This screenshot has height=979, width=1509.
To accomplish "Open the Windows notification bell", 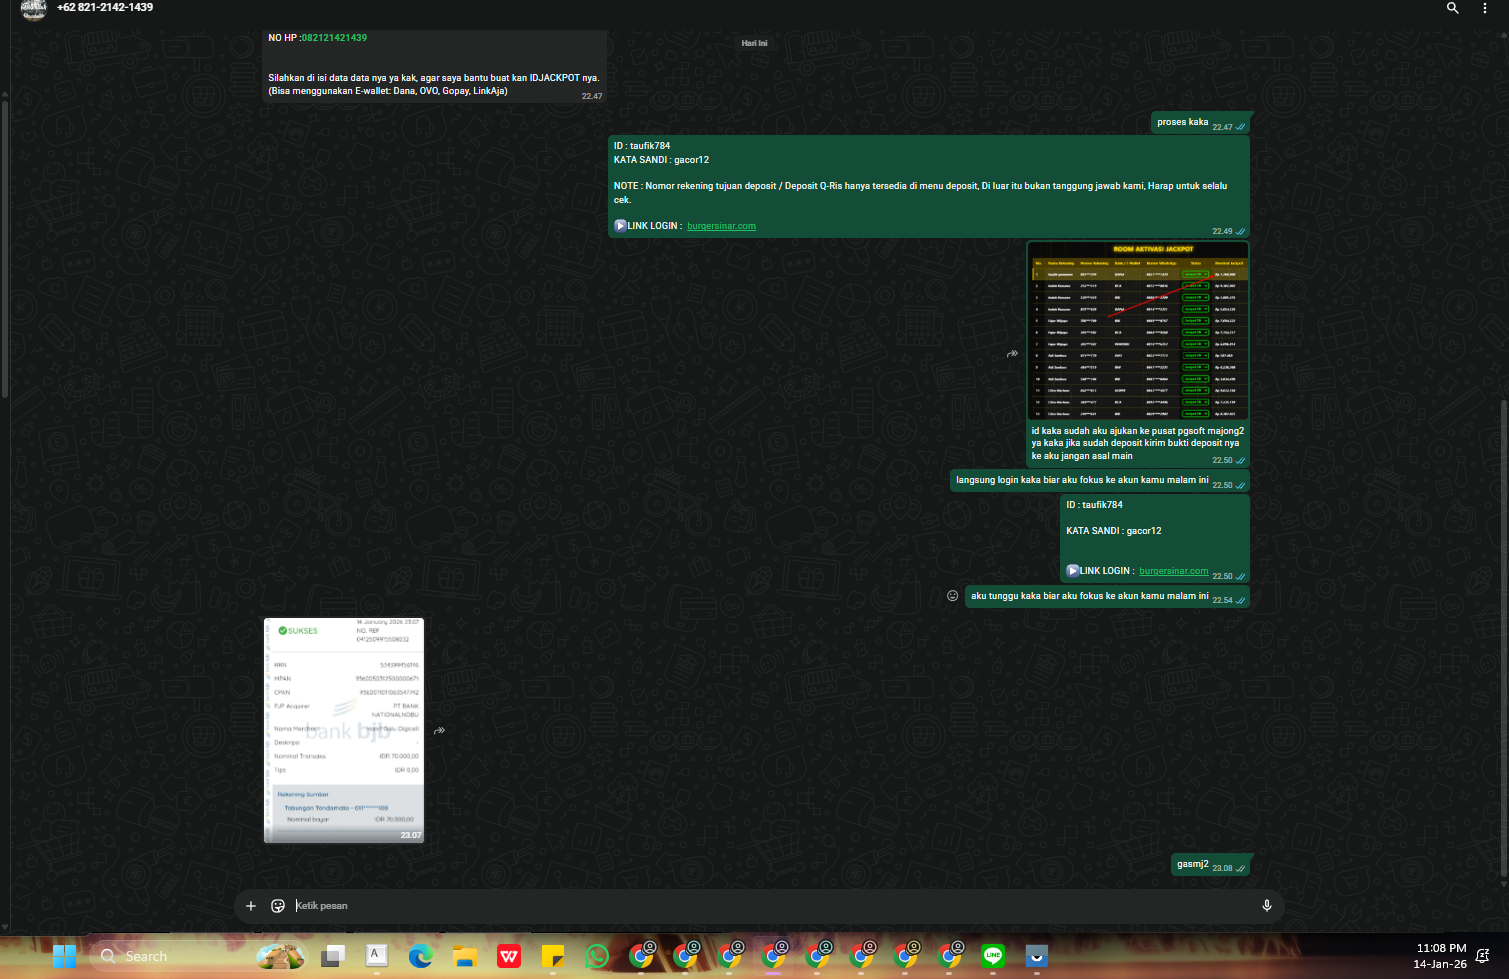I will (1483, 957).
